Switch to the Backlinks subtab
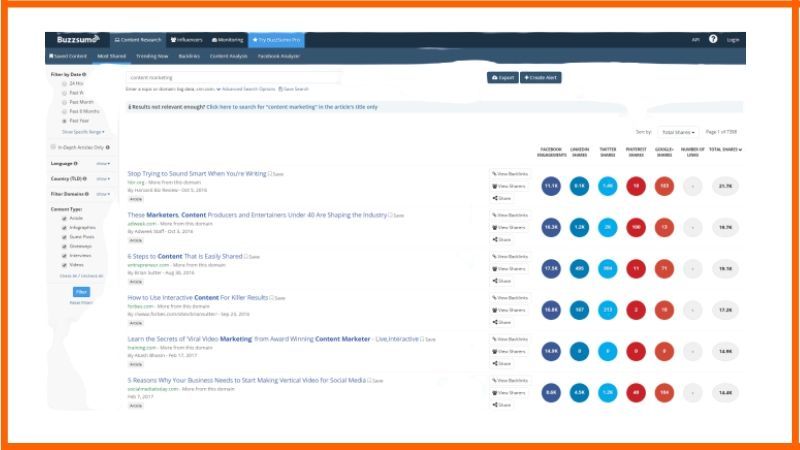This screenshot has width=800, height=450. [189, 56]
